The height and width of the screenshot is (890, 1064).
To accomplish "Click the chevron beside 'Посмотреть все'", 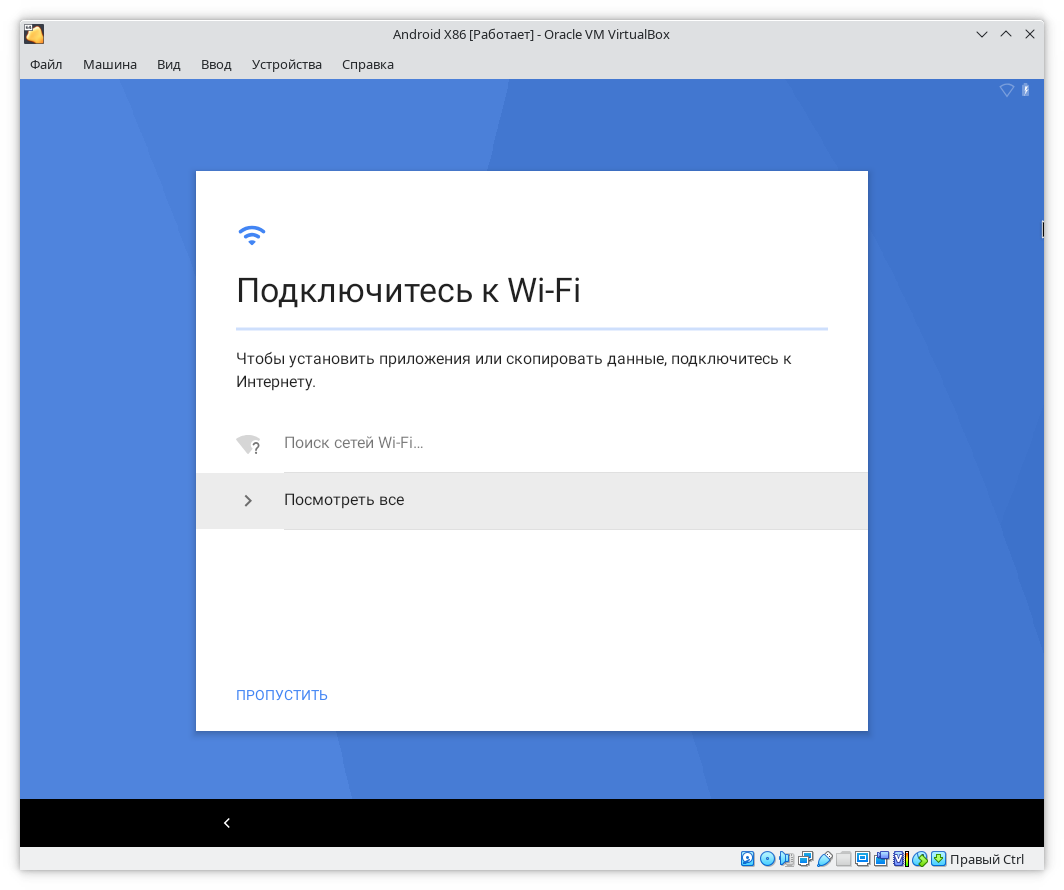I will coord(248,500).
